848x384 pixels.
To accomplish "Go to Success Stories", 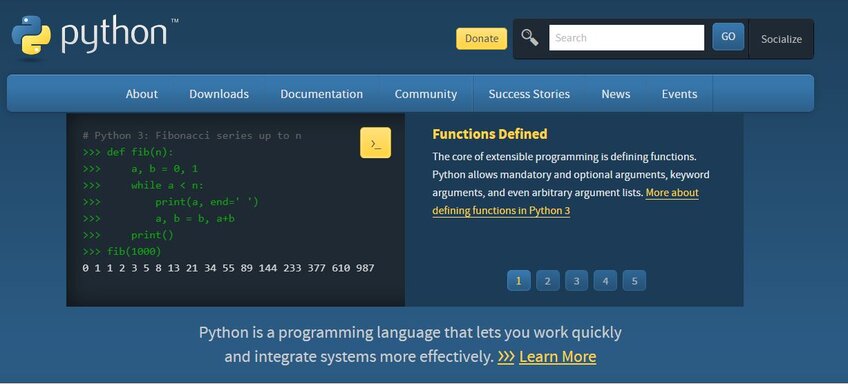I will [529, 94].
